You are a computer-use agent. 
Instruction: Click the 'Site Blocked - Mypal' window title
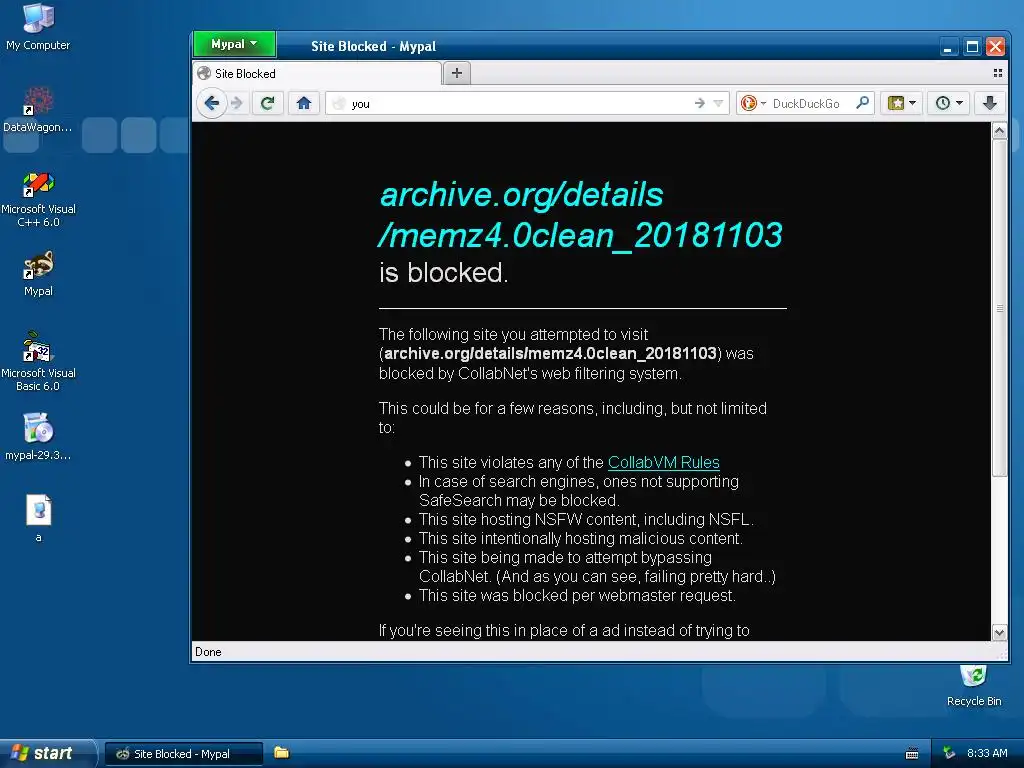point(373,46)
